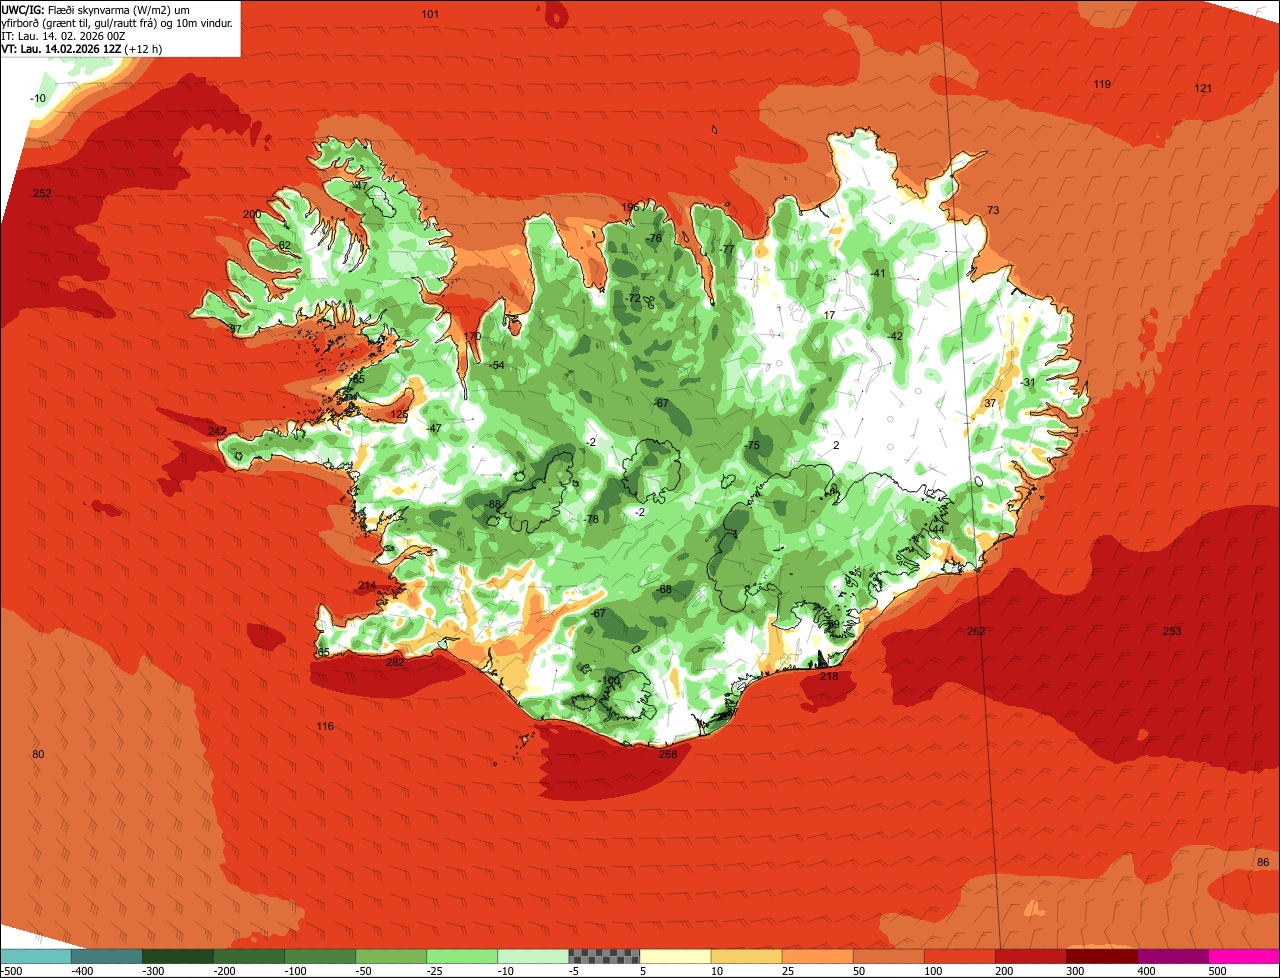This screenshot has width=1280, height=978.
Task: Click the teal -400 to -300 legend swatch
Action: point(107,956)
